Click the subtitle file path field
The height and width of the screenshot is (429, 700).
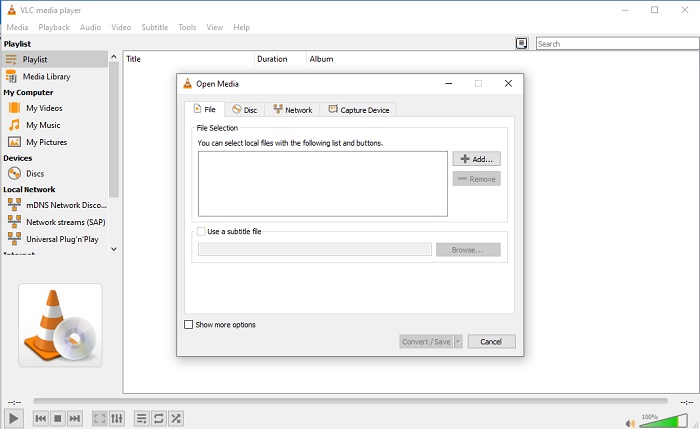pos(315,250)
